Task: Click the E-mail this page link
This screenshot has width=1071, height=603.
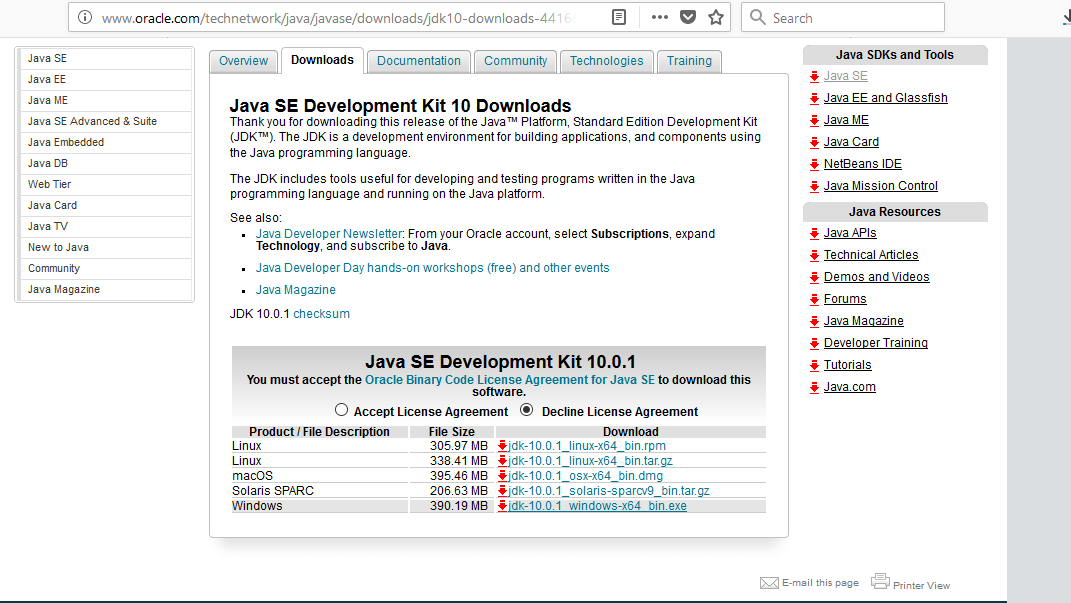Action: point(820,583)
